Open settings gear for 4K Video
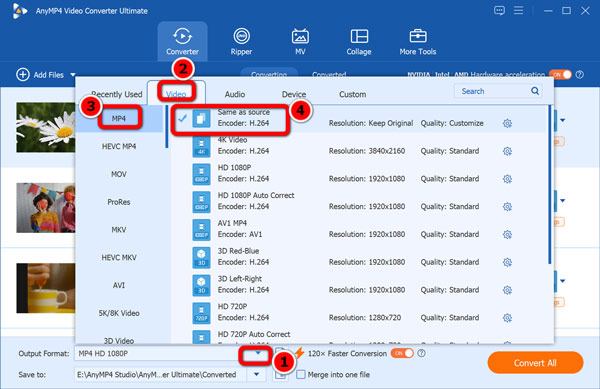Screen dimensions: 600x389 pyautogui.click(x=507, y=151)
